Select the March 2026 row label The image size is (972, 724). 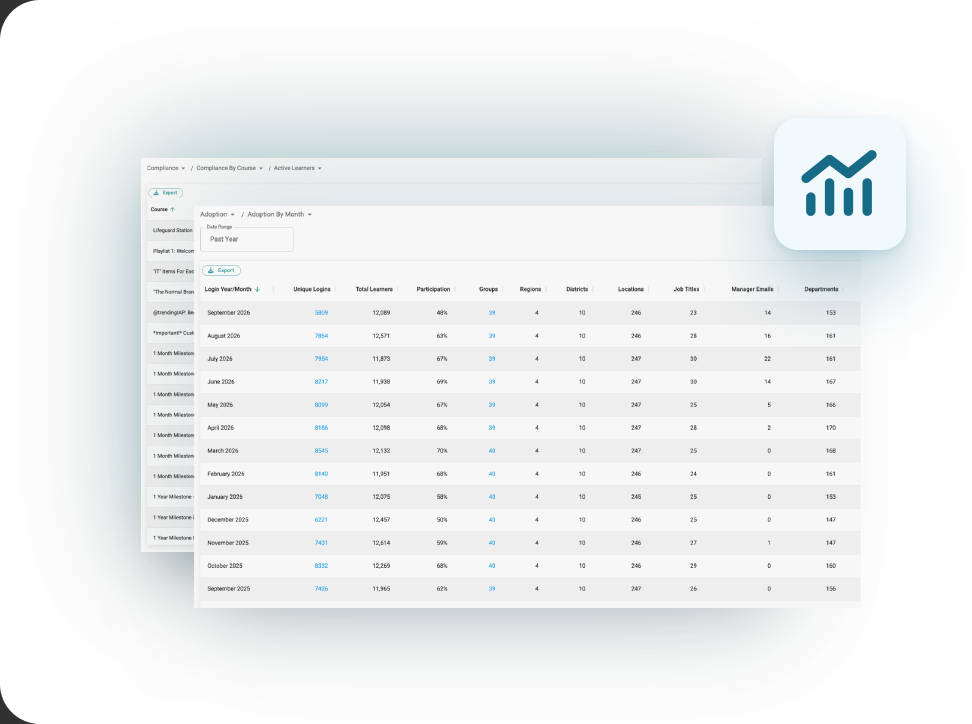pyautogui.click(x=223, y=451)
